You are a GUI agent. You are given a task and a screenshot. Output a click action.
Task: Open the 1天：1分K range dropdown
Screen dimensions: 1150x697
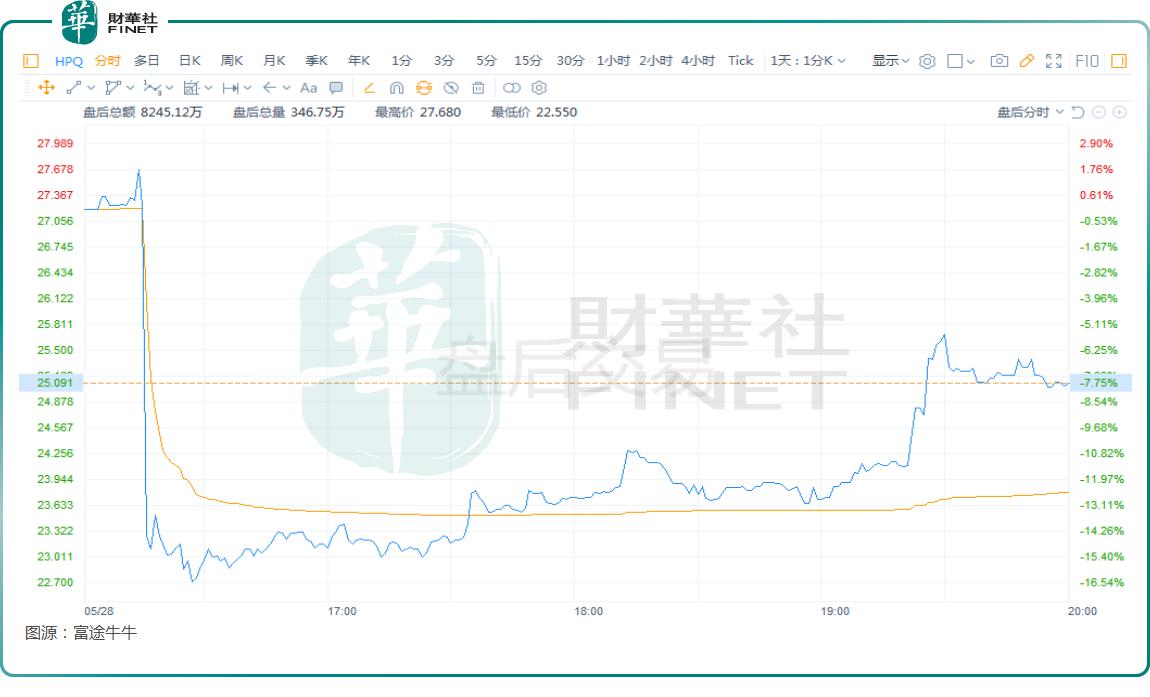pyautogui.click(x=807, y=61)
